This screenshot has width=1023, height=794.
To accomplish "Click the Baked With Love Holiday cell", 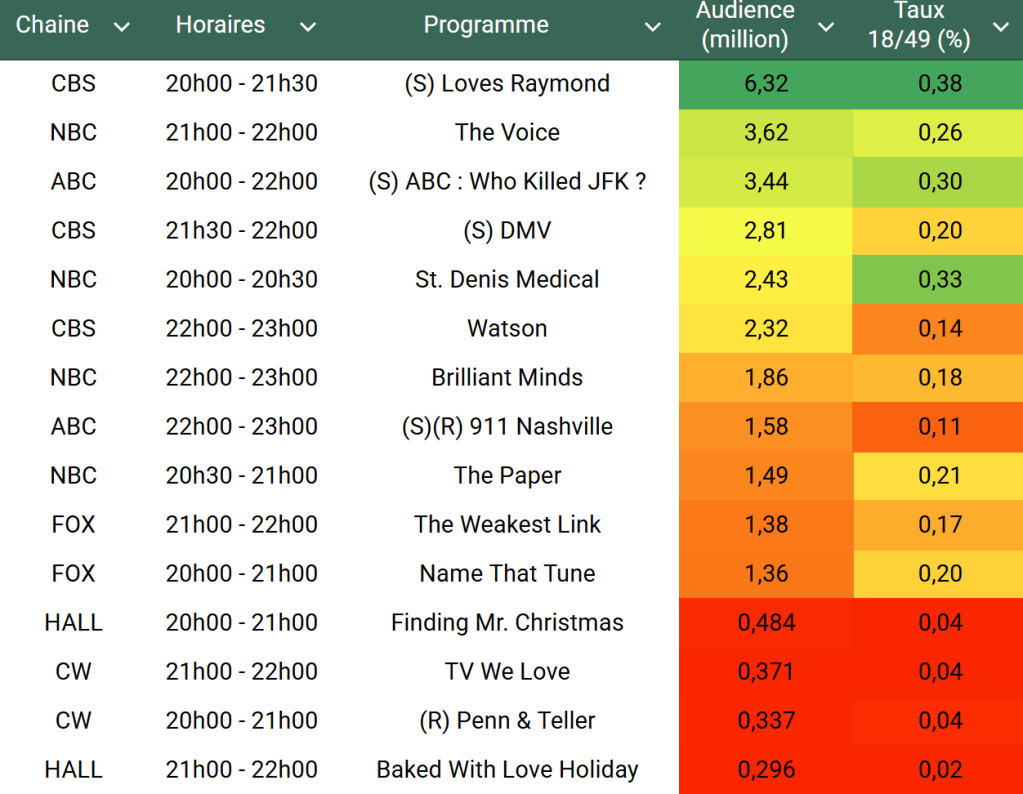I will click(x=507, y=770).
